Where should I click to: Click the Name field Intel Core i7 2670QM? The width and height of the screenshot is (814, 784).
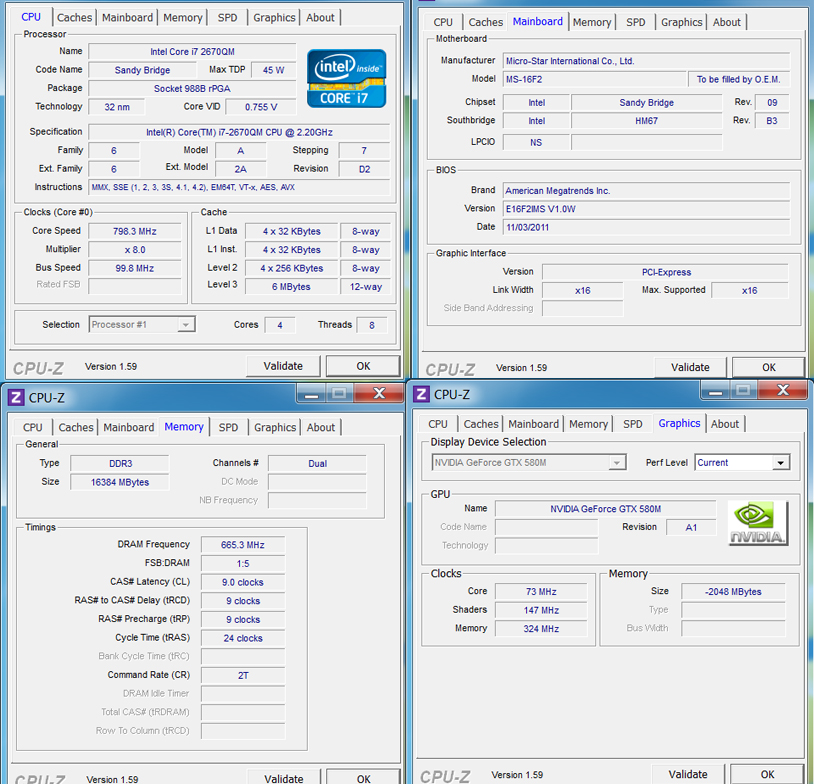pos(192,51)
